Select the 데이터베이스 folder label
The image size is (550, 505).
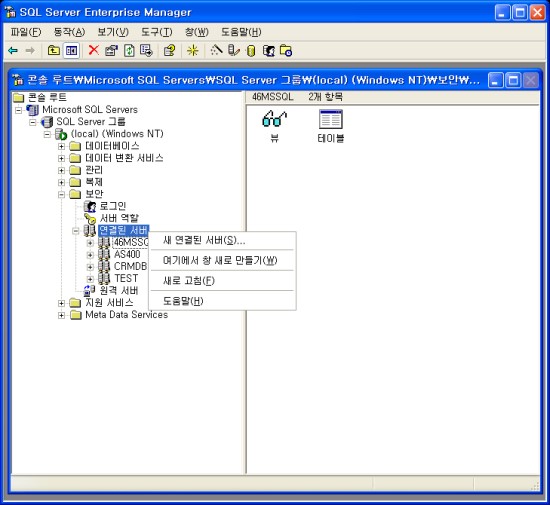point(112,146)
